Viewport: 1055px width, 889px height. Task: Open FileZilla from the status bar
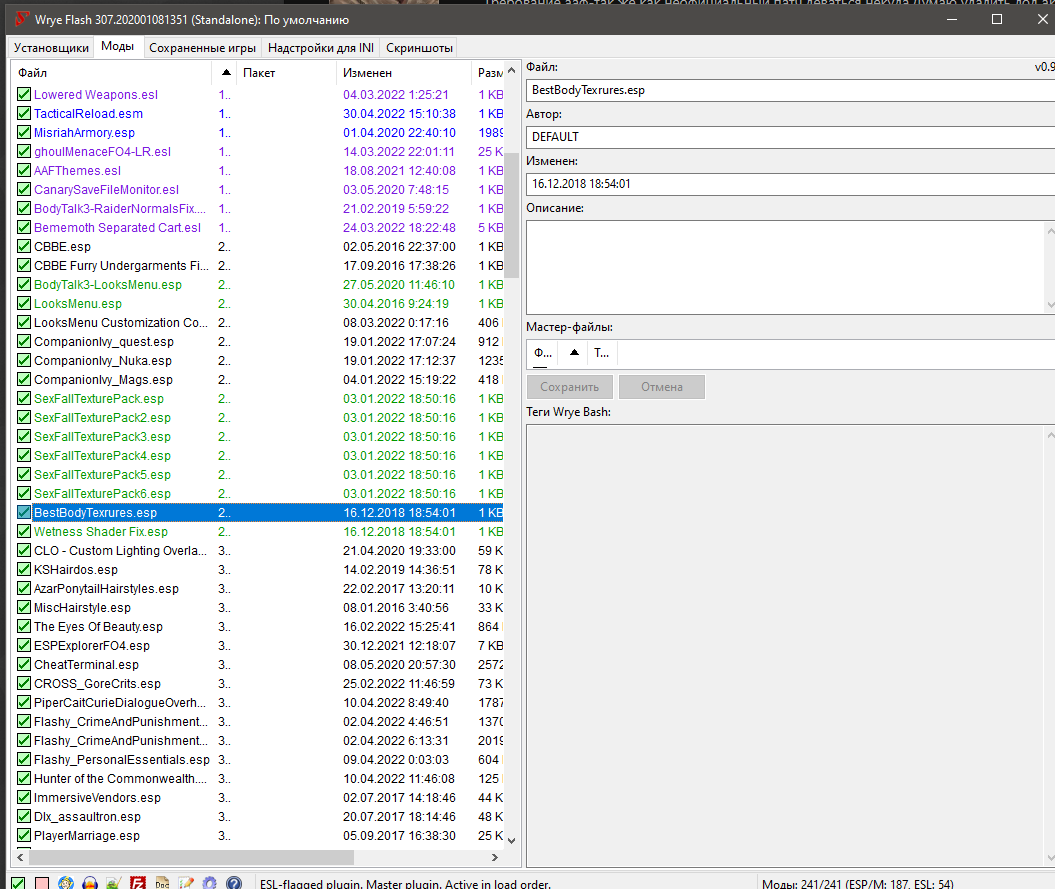(x=138, y=883)
